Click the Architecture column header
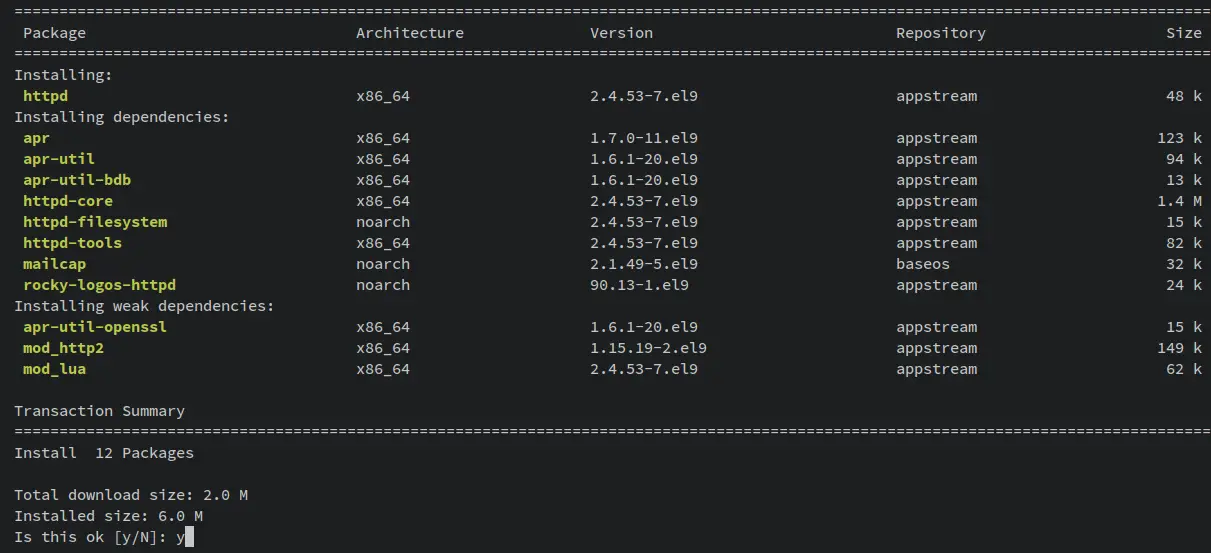Viewport: 1211px width, 553px height. coord(410,33)
